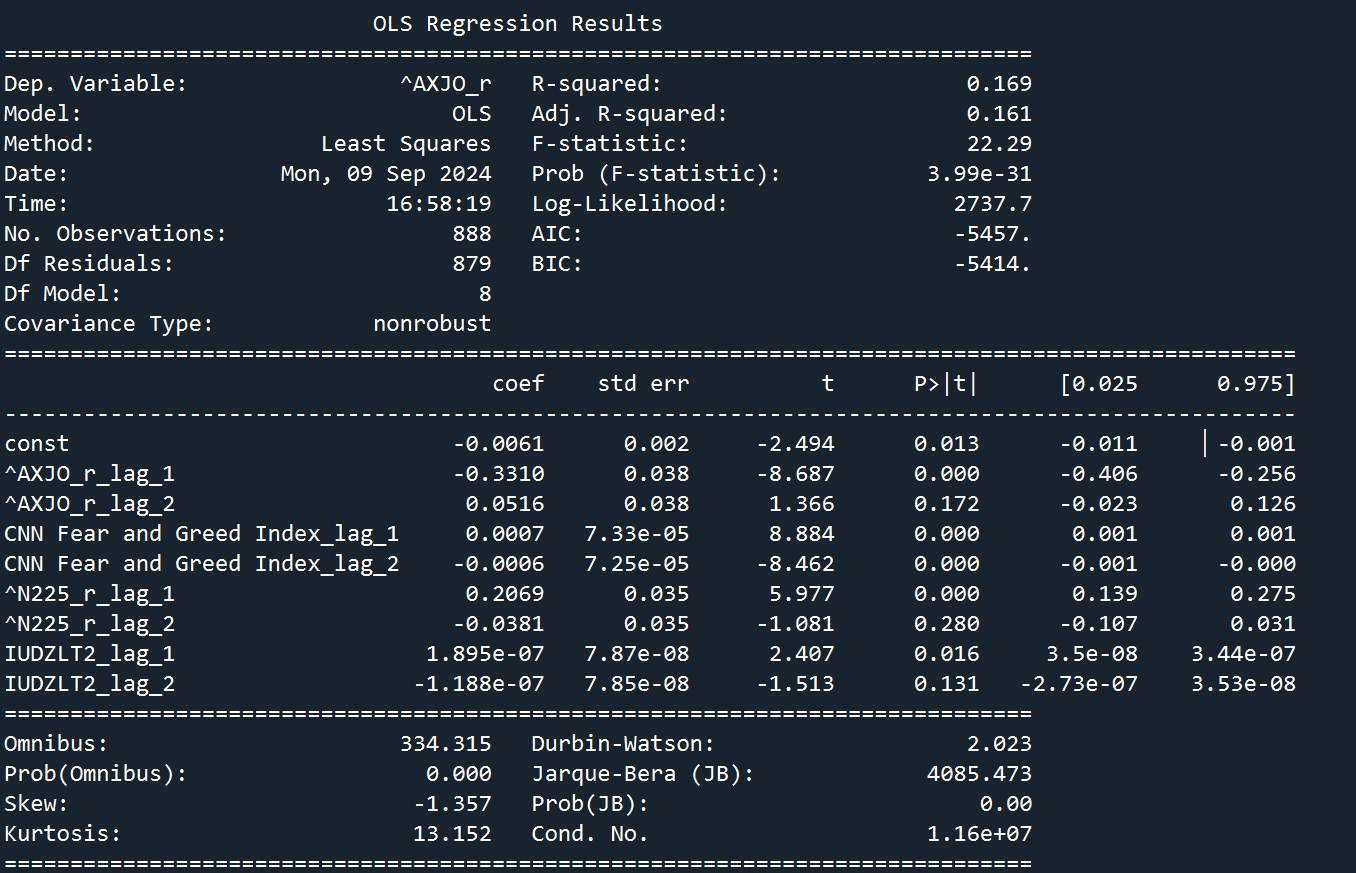This screenshot has height=873, width=1356.
Task: Click the upper bound 3.44e-07
Action: tap(1243, 654)
